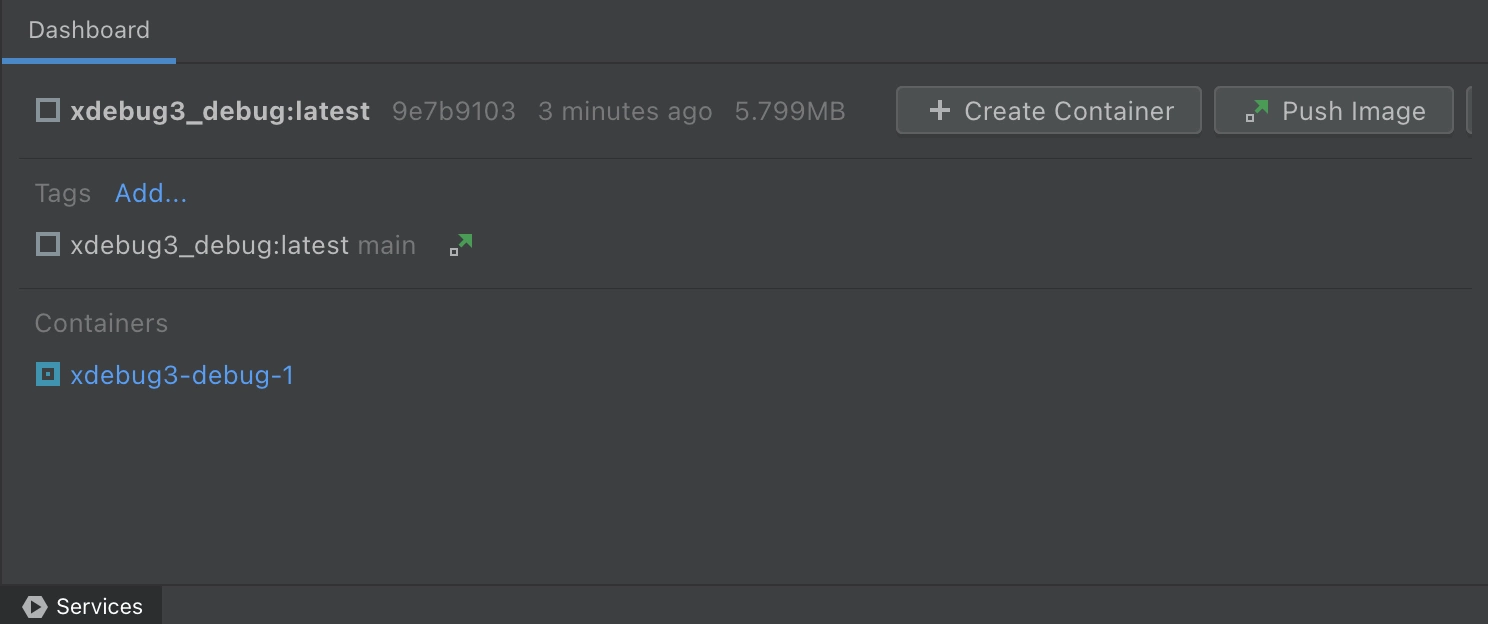Image resolution: width=1488 pixels, height=624 pixels.
Task: Click the Push Image button
Action: [x=1333, y=110]
